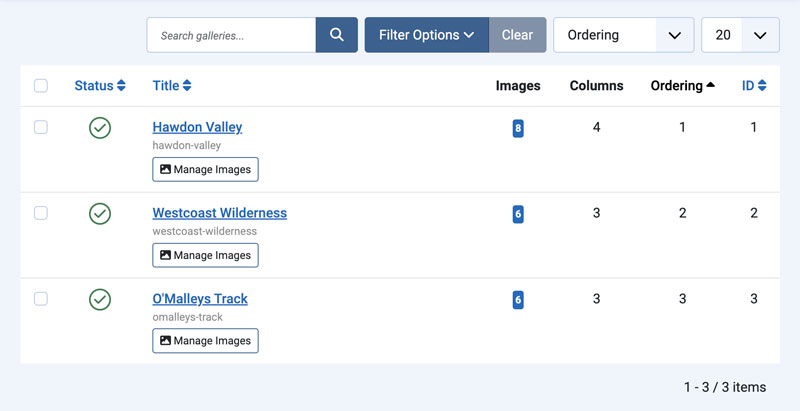Toggle published status of Westcoast Wilderness
Image resolution: width=800 pixels, height=411 pixels.
[100, 214]
